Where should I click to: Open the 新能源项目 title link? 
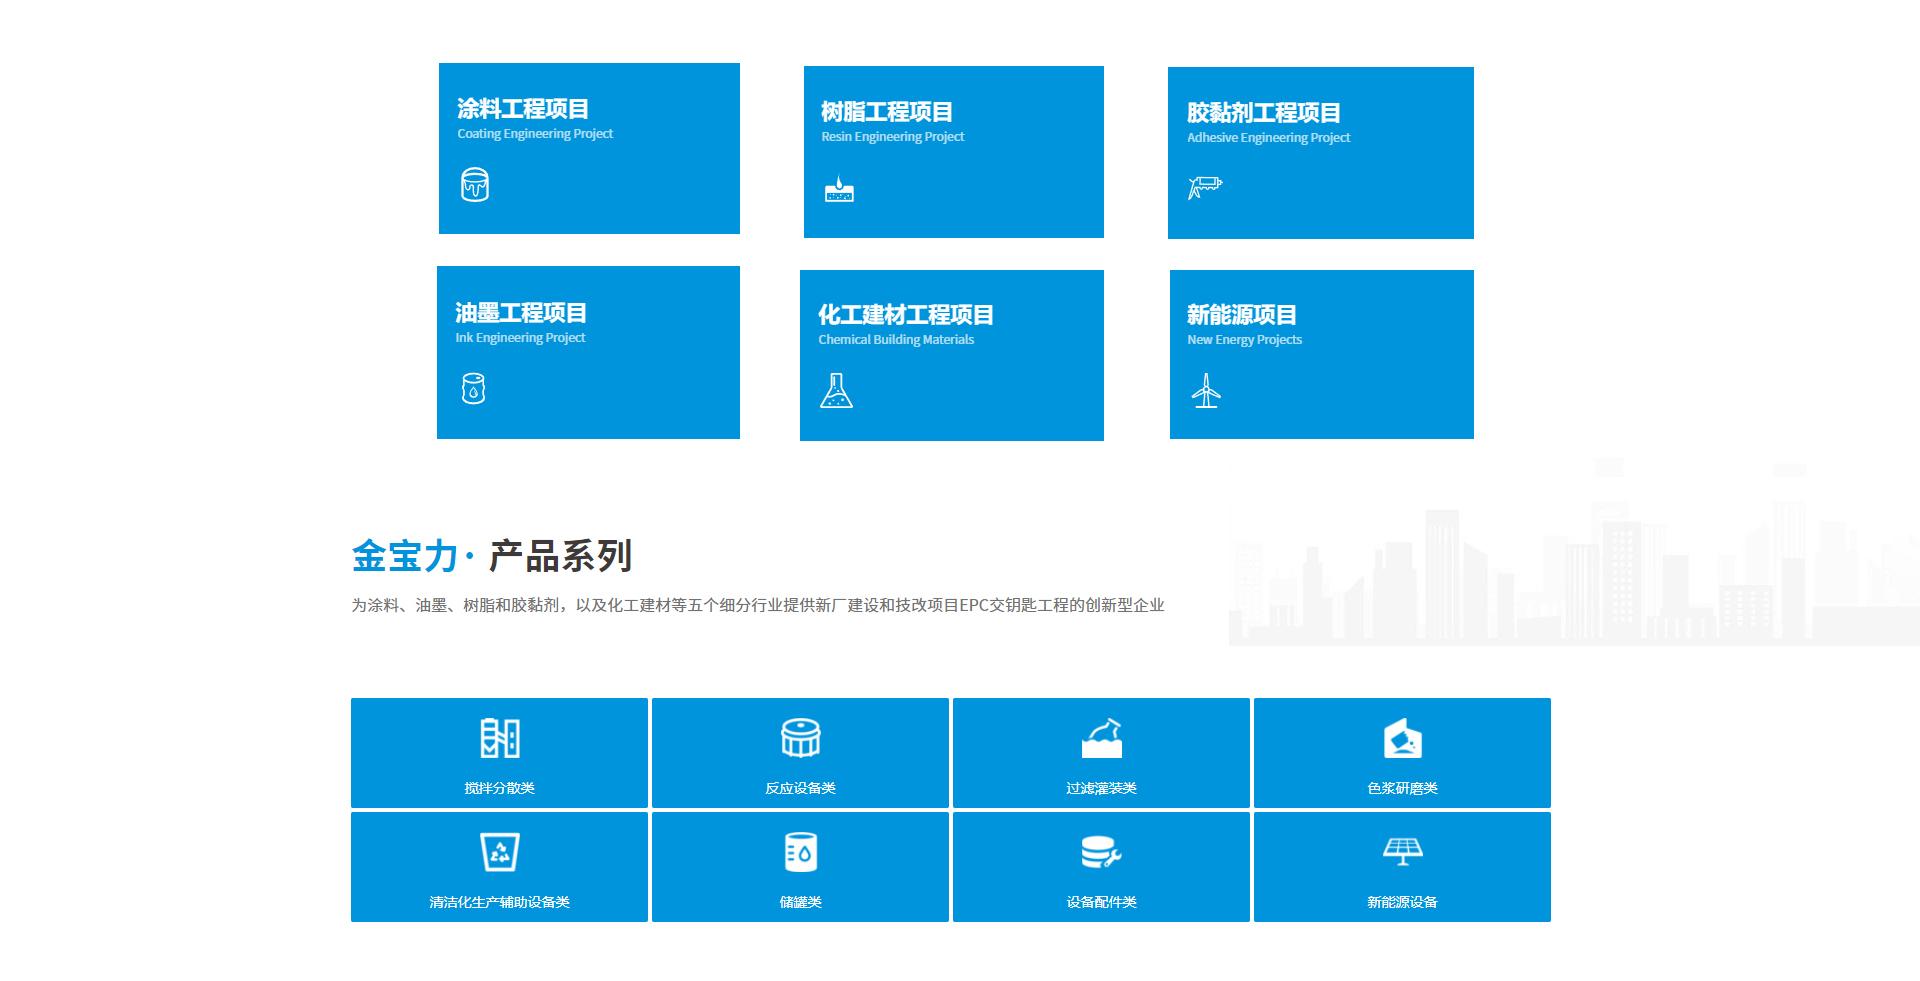point(1242,314)
